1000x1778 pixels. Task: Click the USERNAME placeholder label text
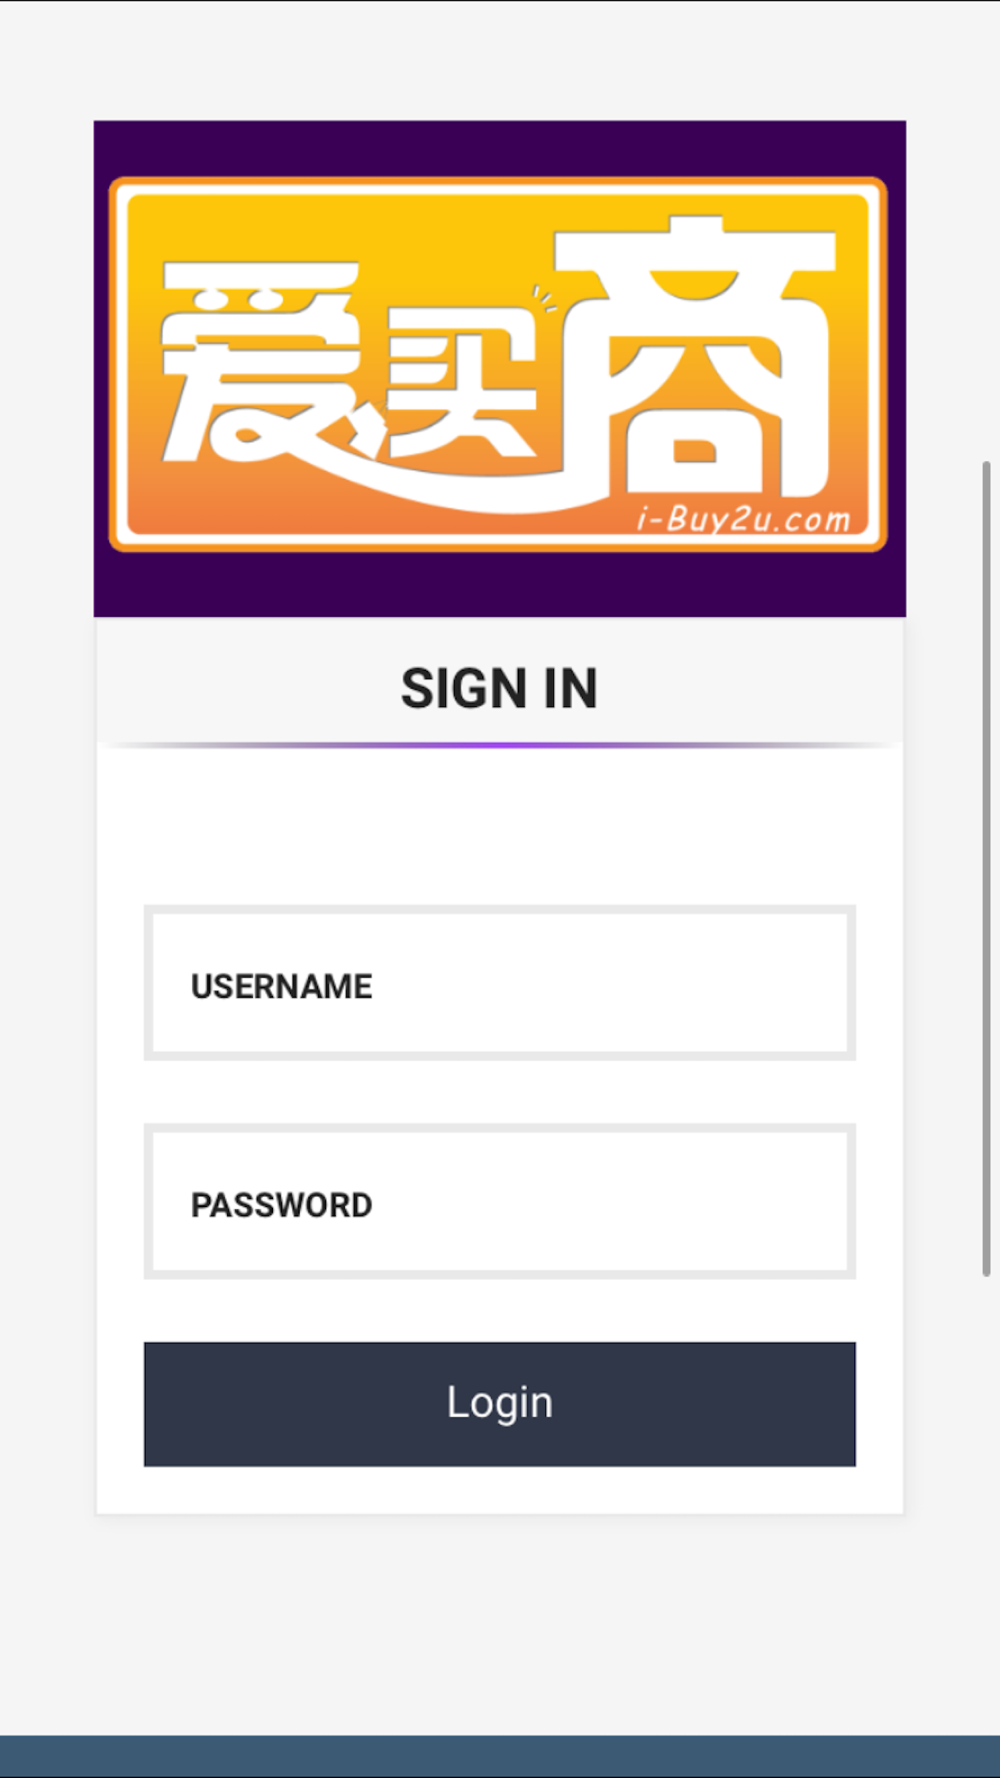click(281, 987)
